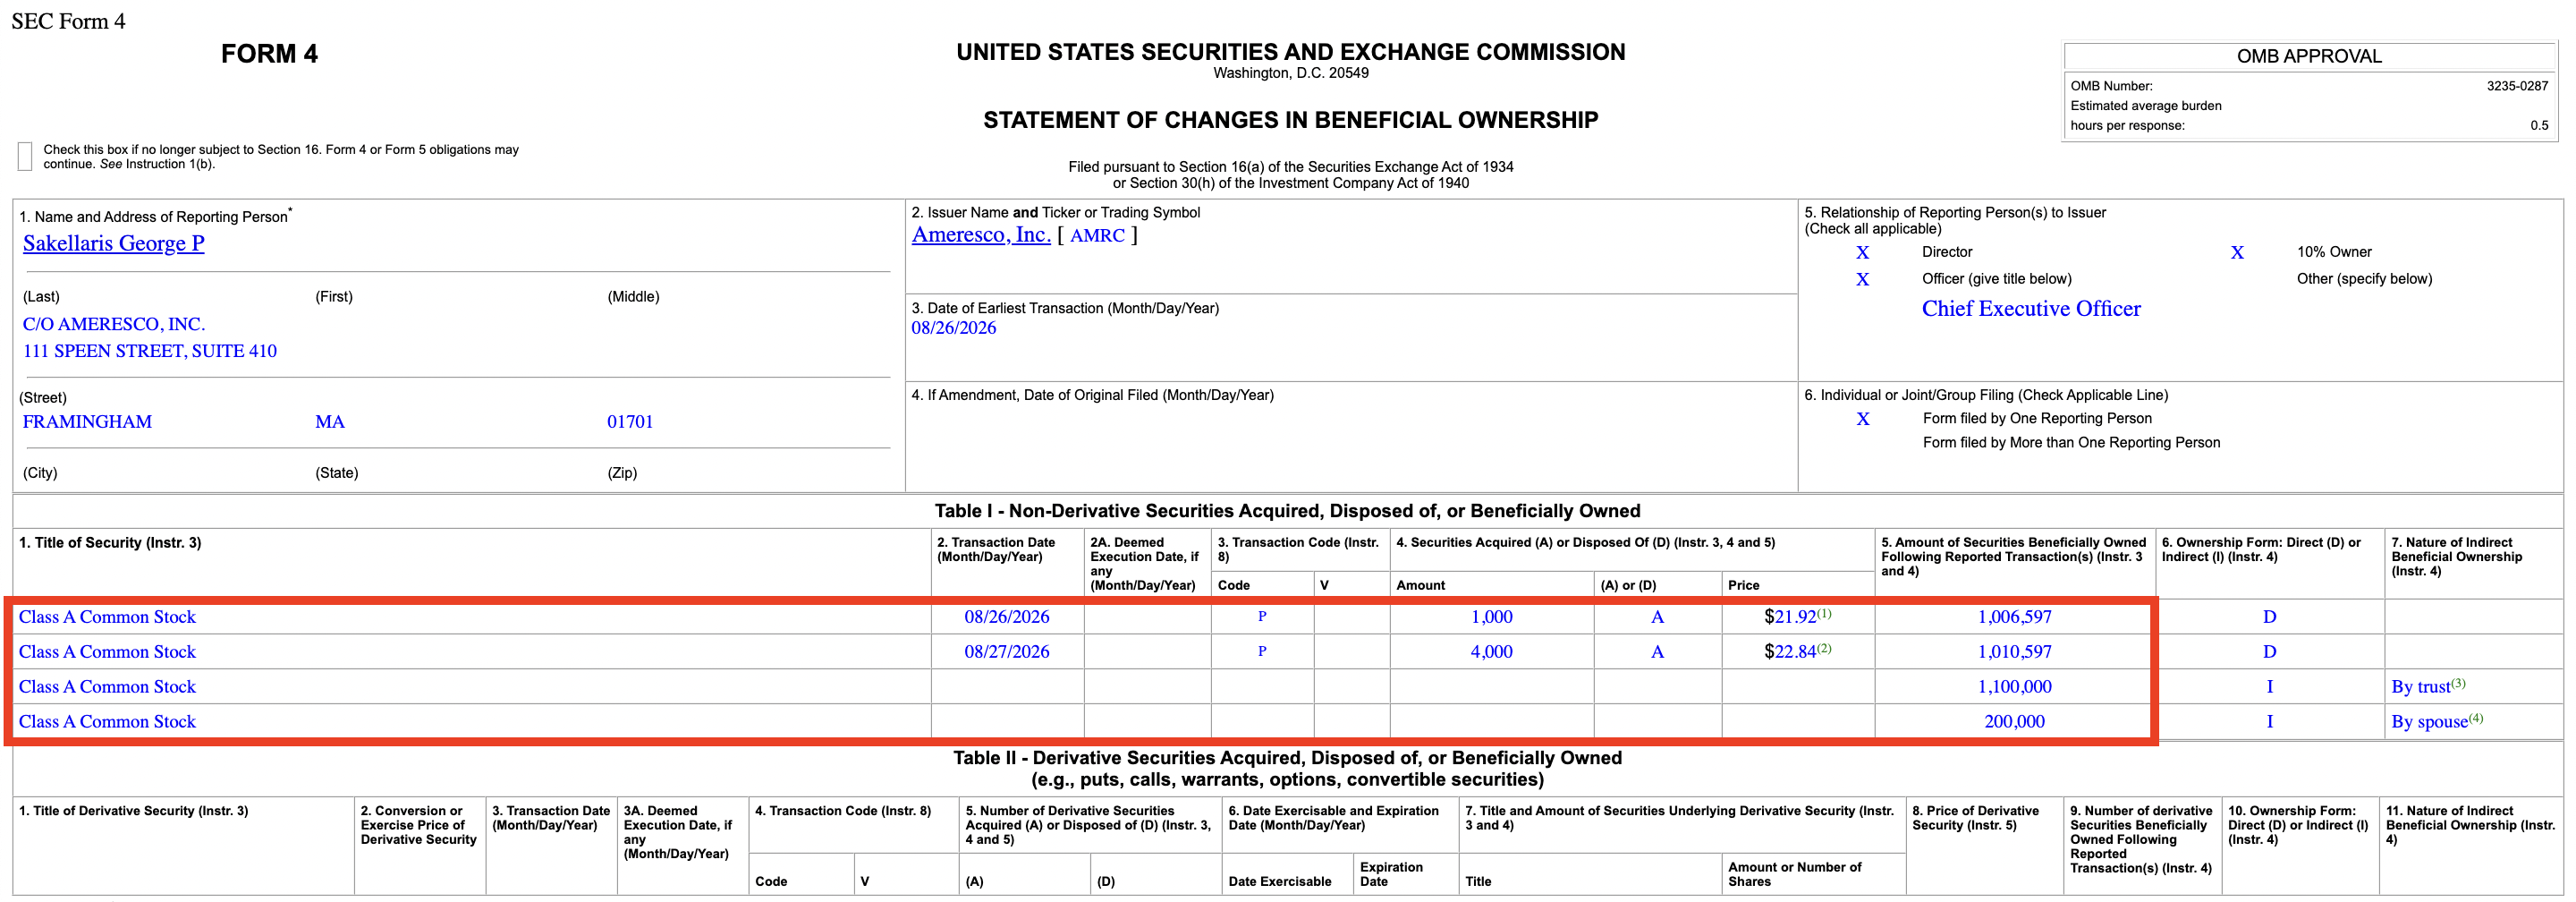Open the Ameresco, Inc. issuer link
Image resolution: width=2576 pixels, height=902 pixels.
980,234
